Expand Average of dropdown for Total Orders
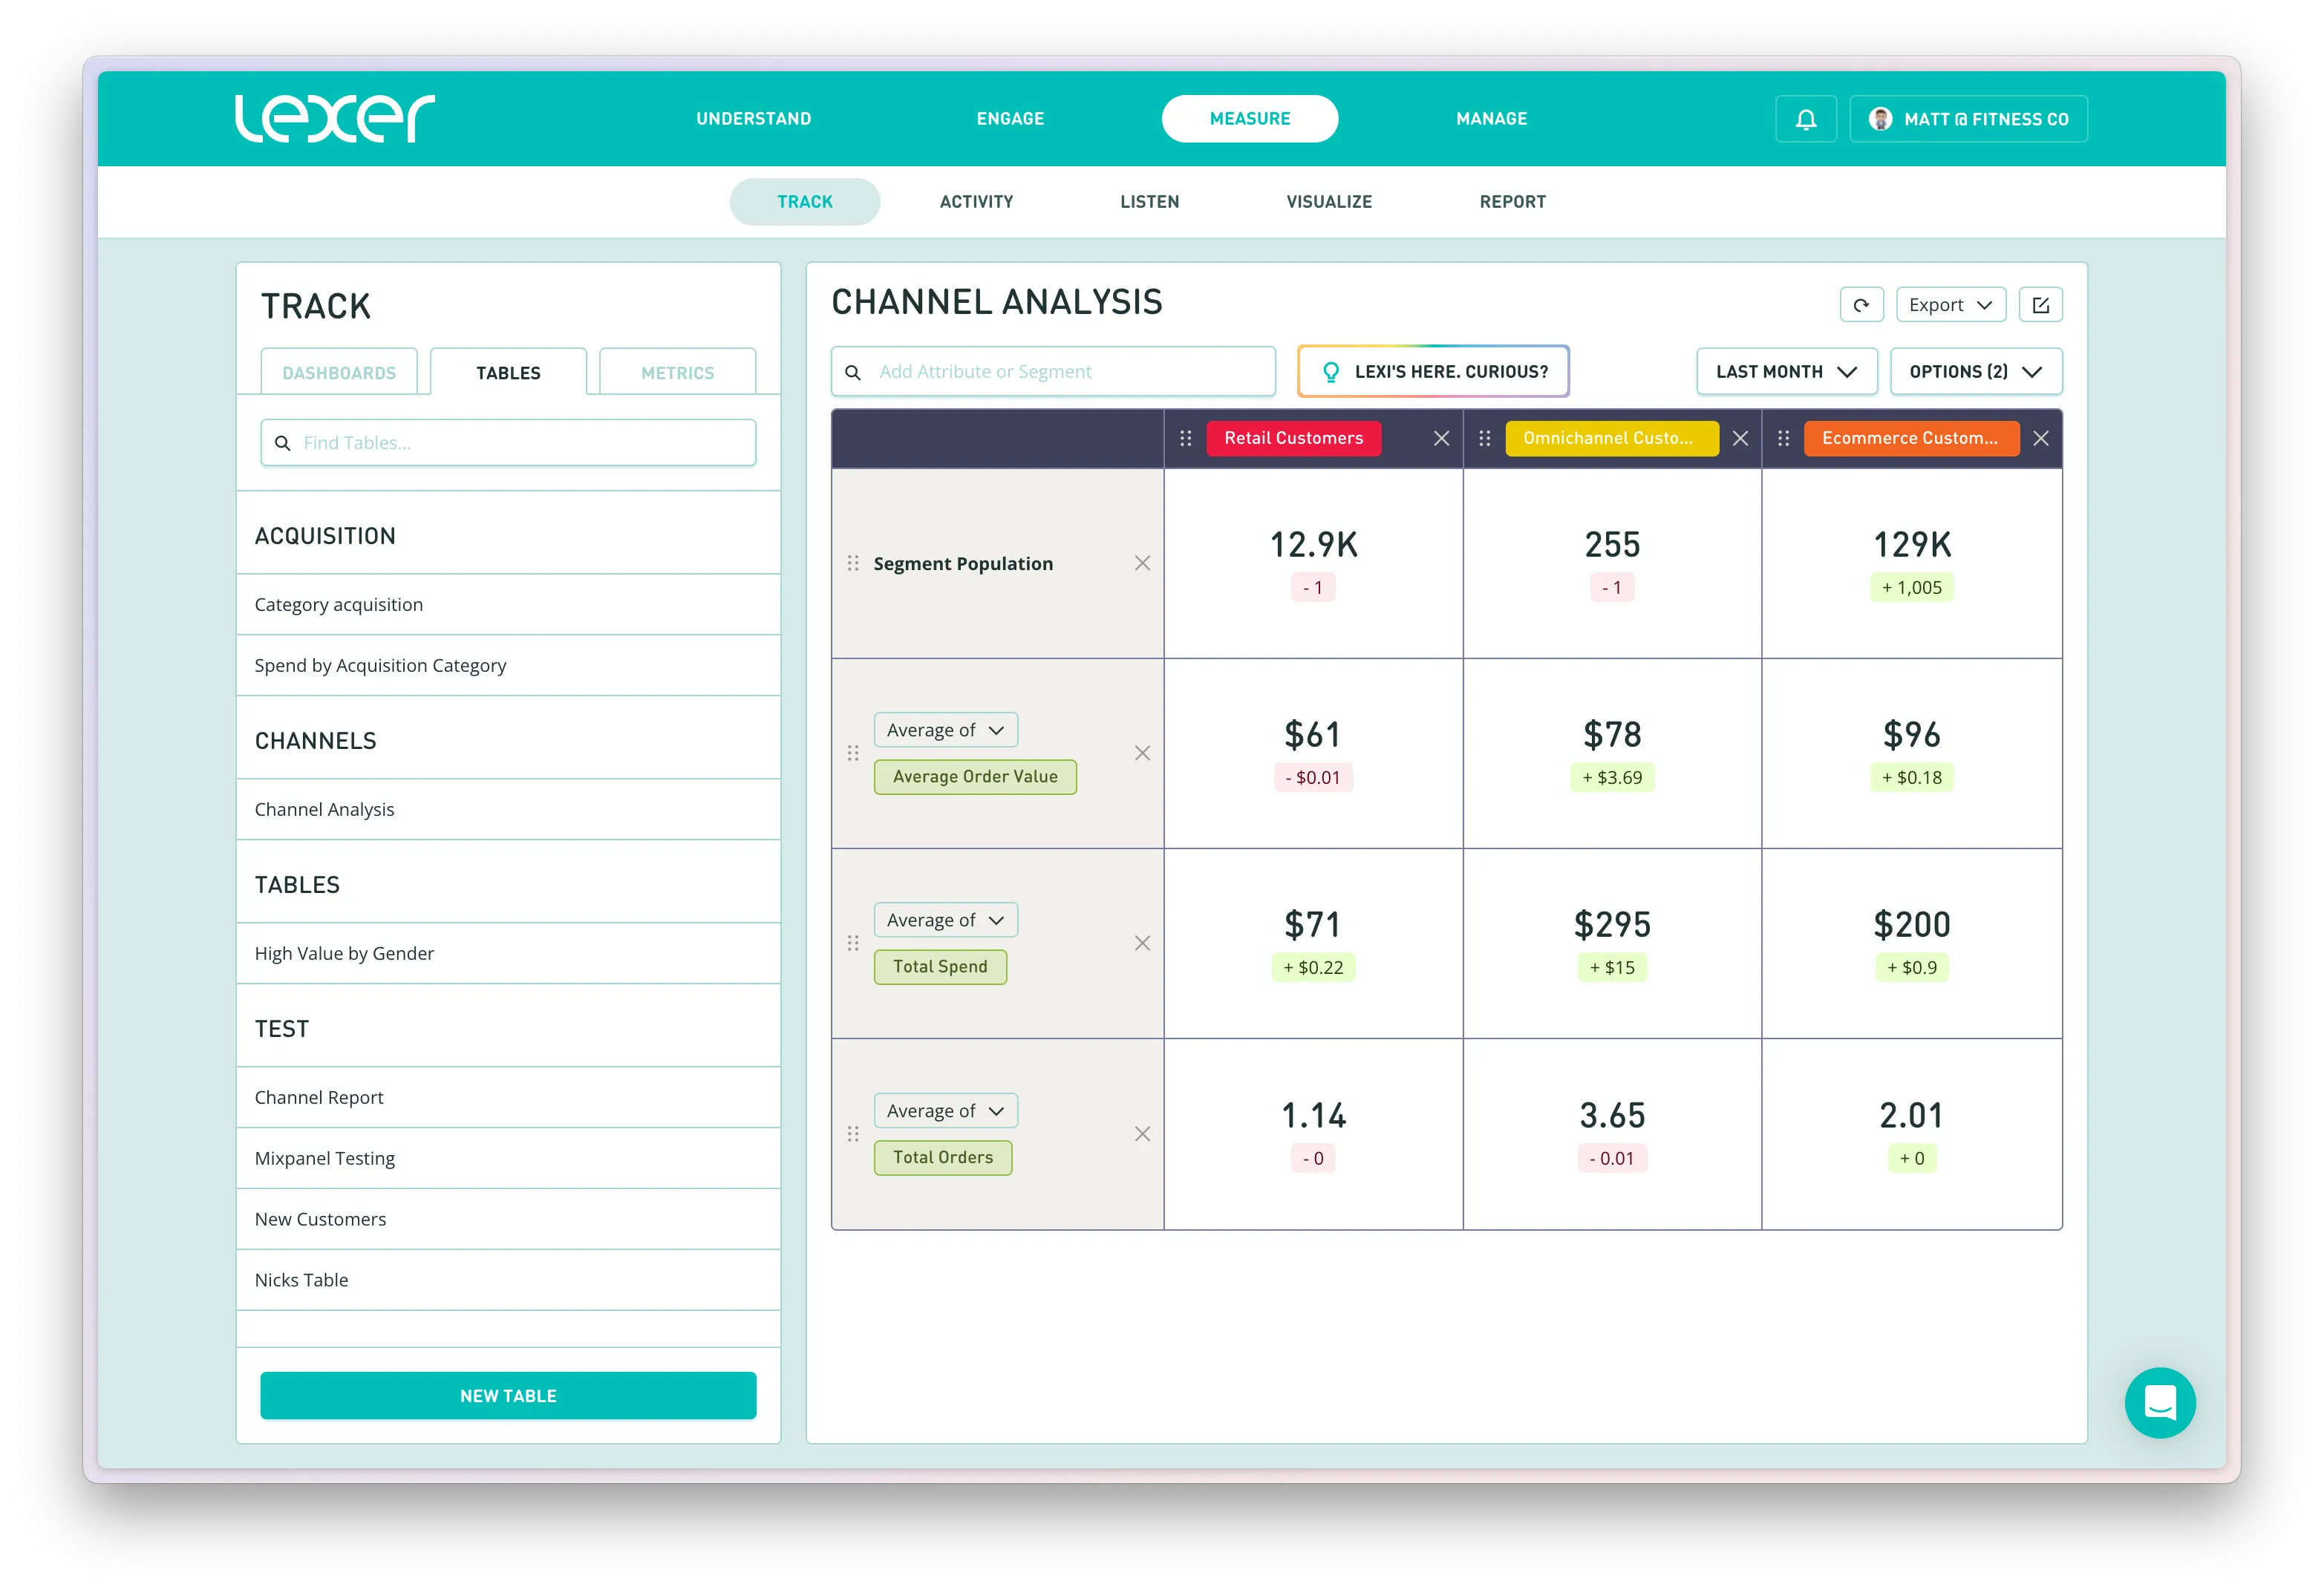 (x=945, y=1110)
